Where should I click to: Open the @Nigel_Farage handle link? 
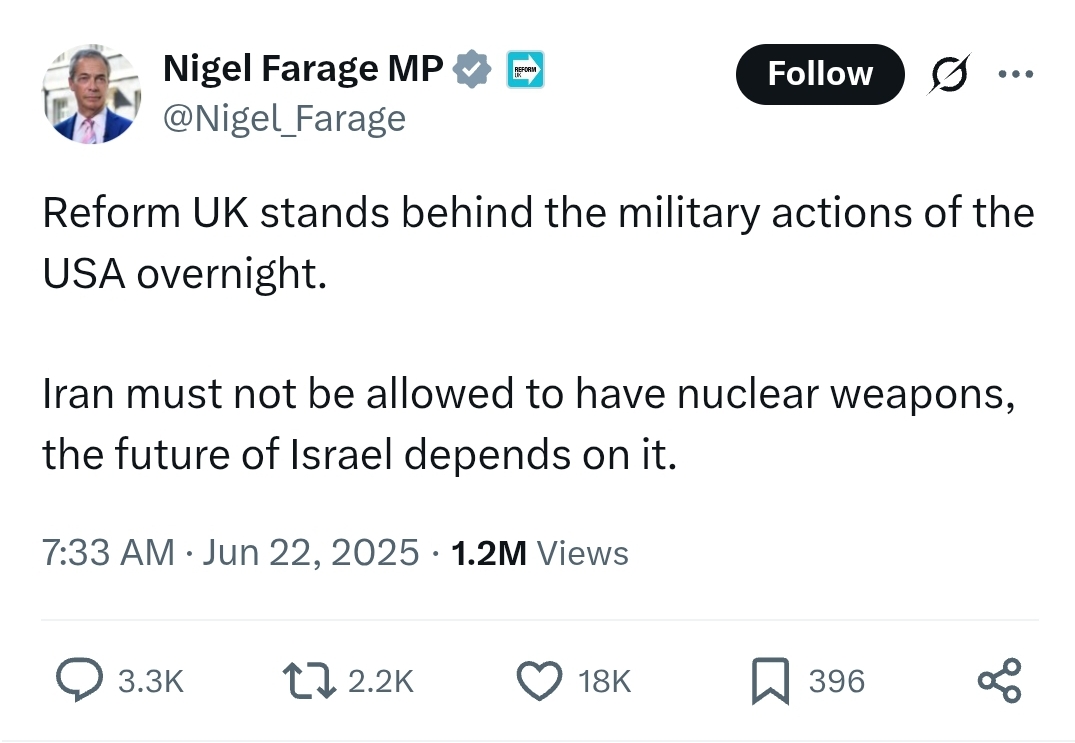(x=285, y=119)
